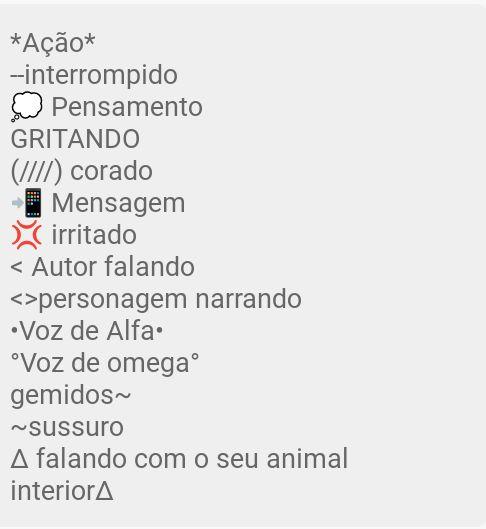Viewport: 486px width, 529px height.
Task: Click the text Autor falando
Action: click(x=113, y=267)
